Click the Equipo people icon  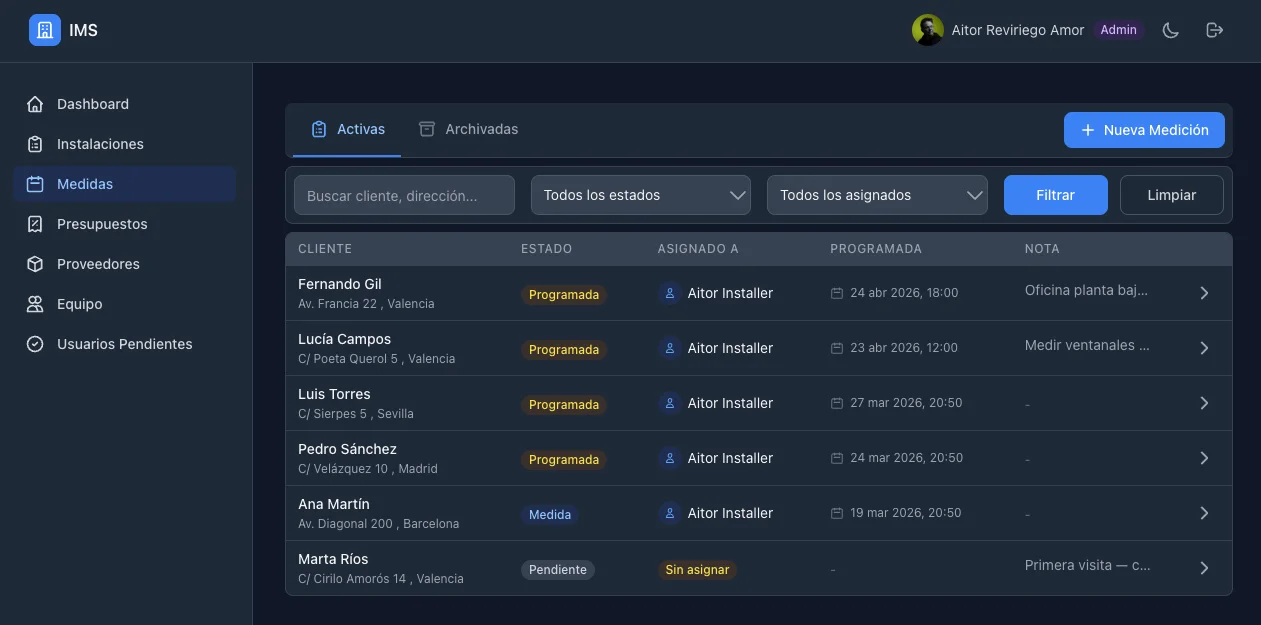35,304
